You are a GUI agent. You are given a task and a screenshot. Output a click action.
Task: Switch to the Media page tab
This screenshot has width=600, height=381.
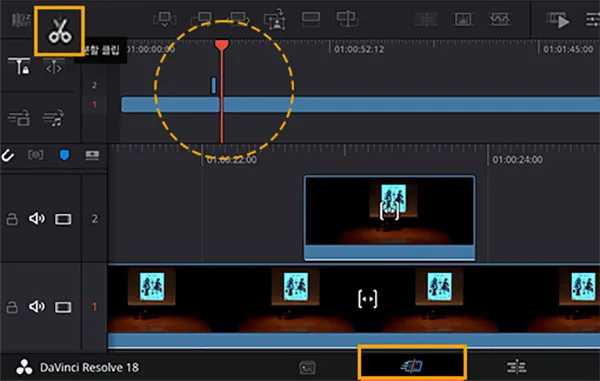click(x=307, y=367)
